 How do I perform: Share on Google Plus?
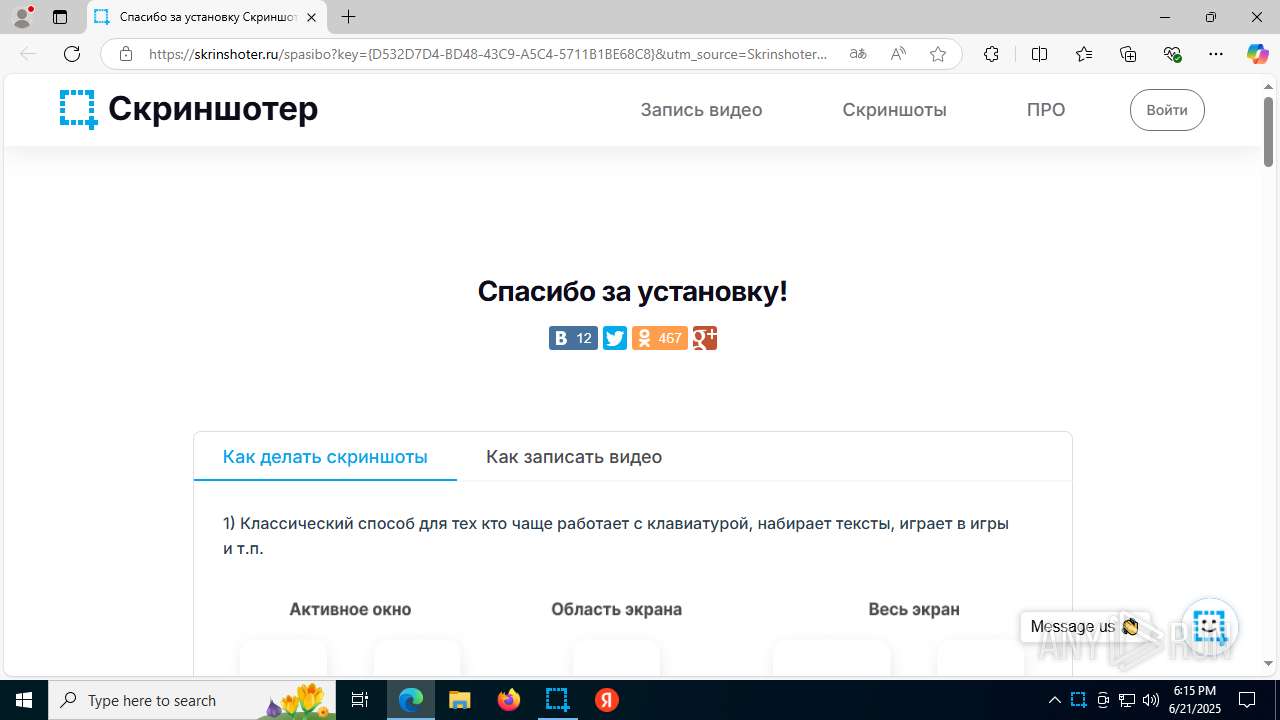705,338
